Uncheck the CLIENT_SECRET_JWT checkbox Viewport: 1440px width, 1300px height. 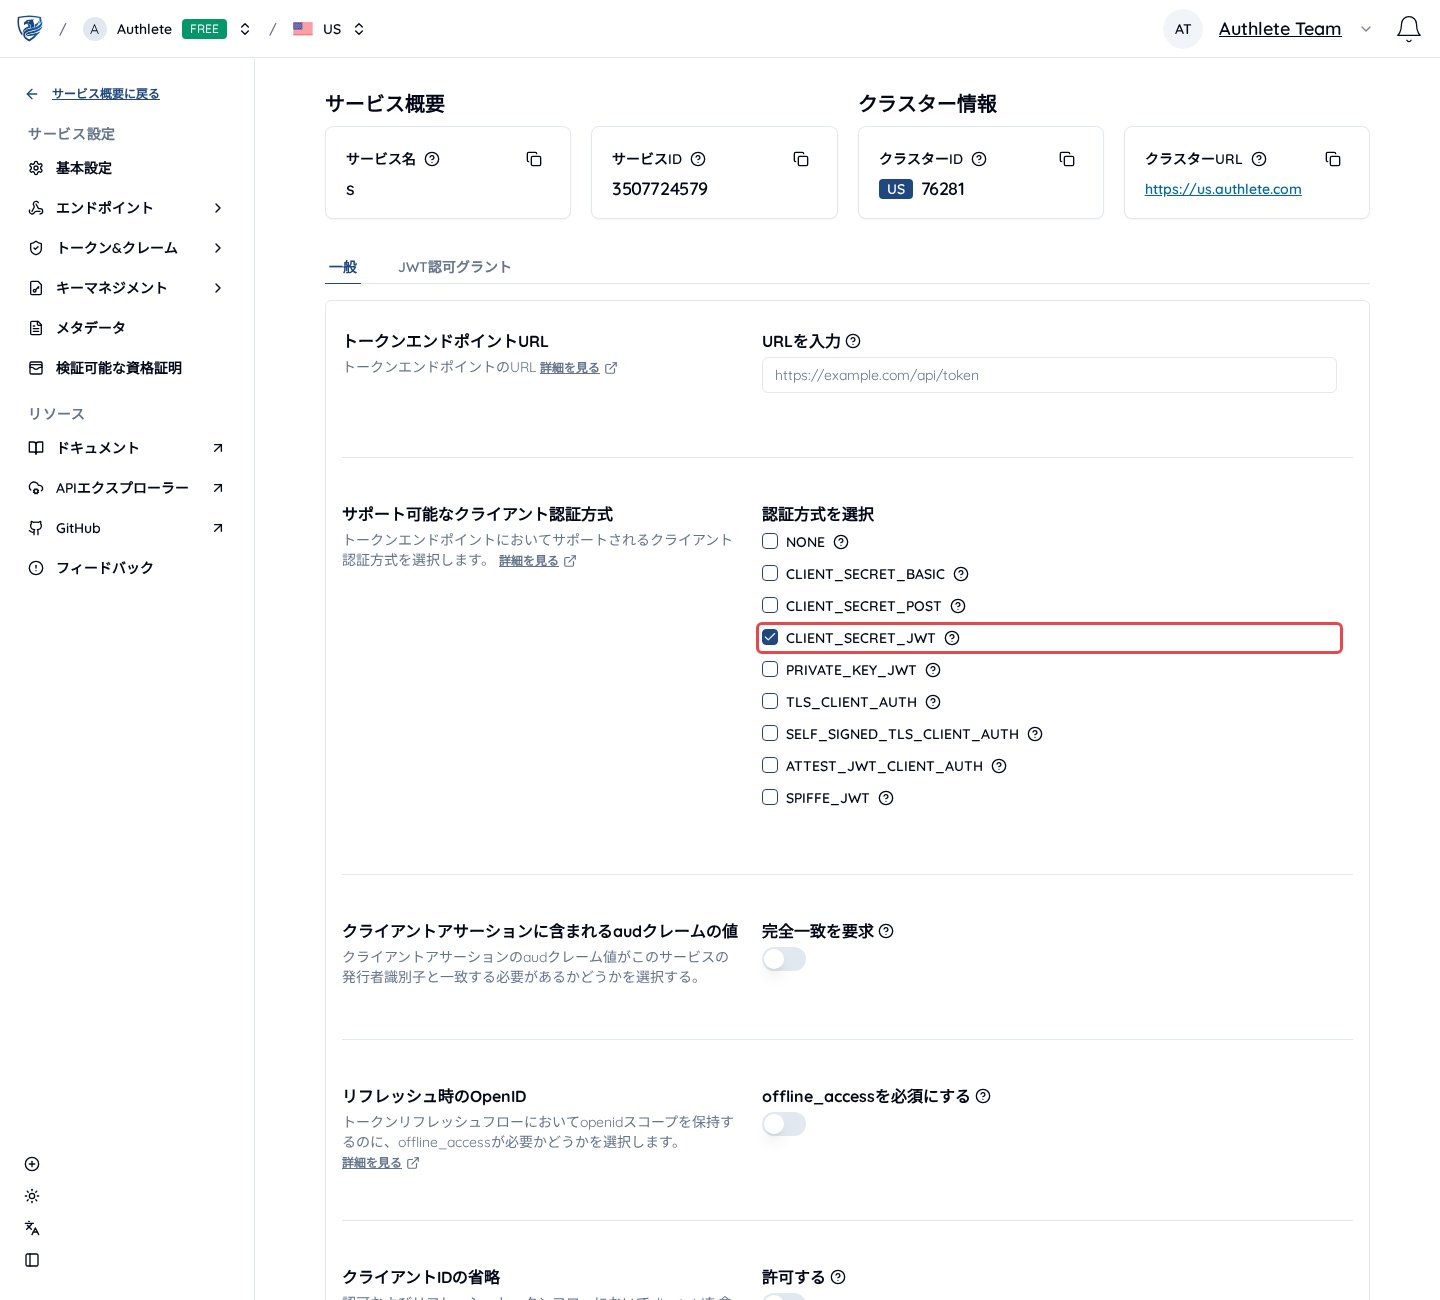coord(770,637)
